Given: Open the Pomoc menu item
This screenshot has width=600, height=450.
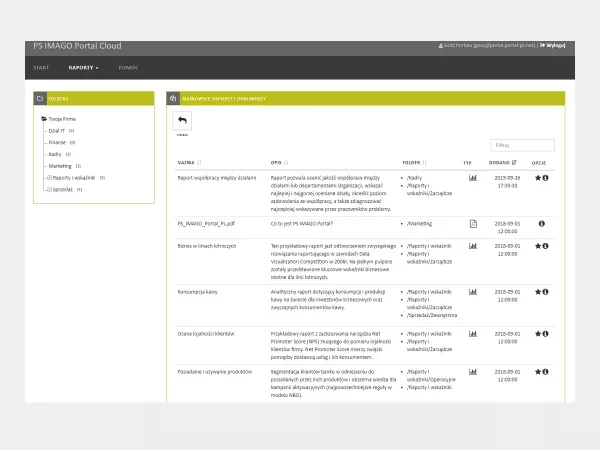Looking at the screenshot, I should [x=128, y=67].
